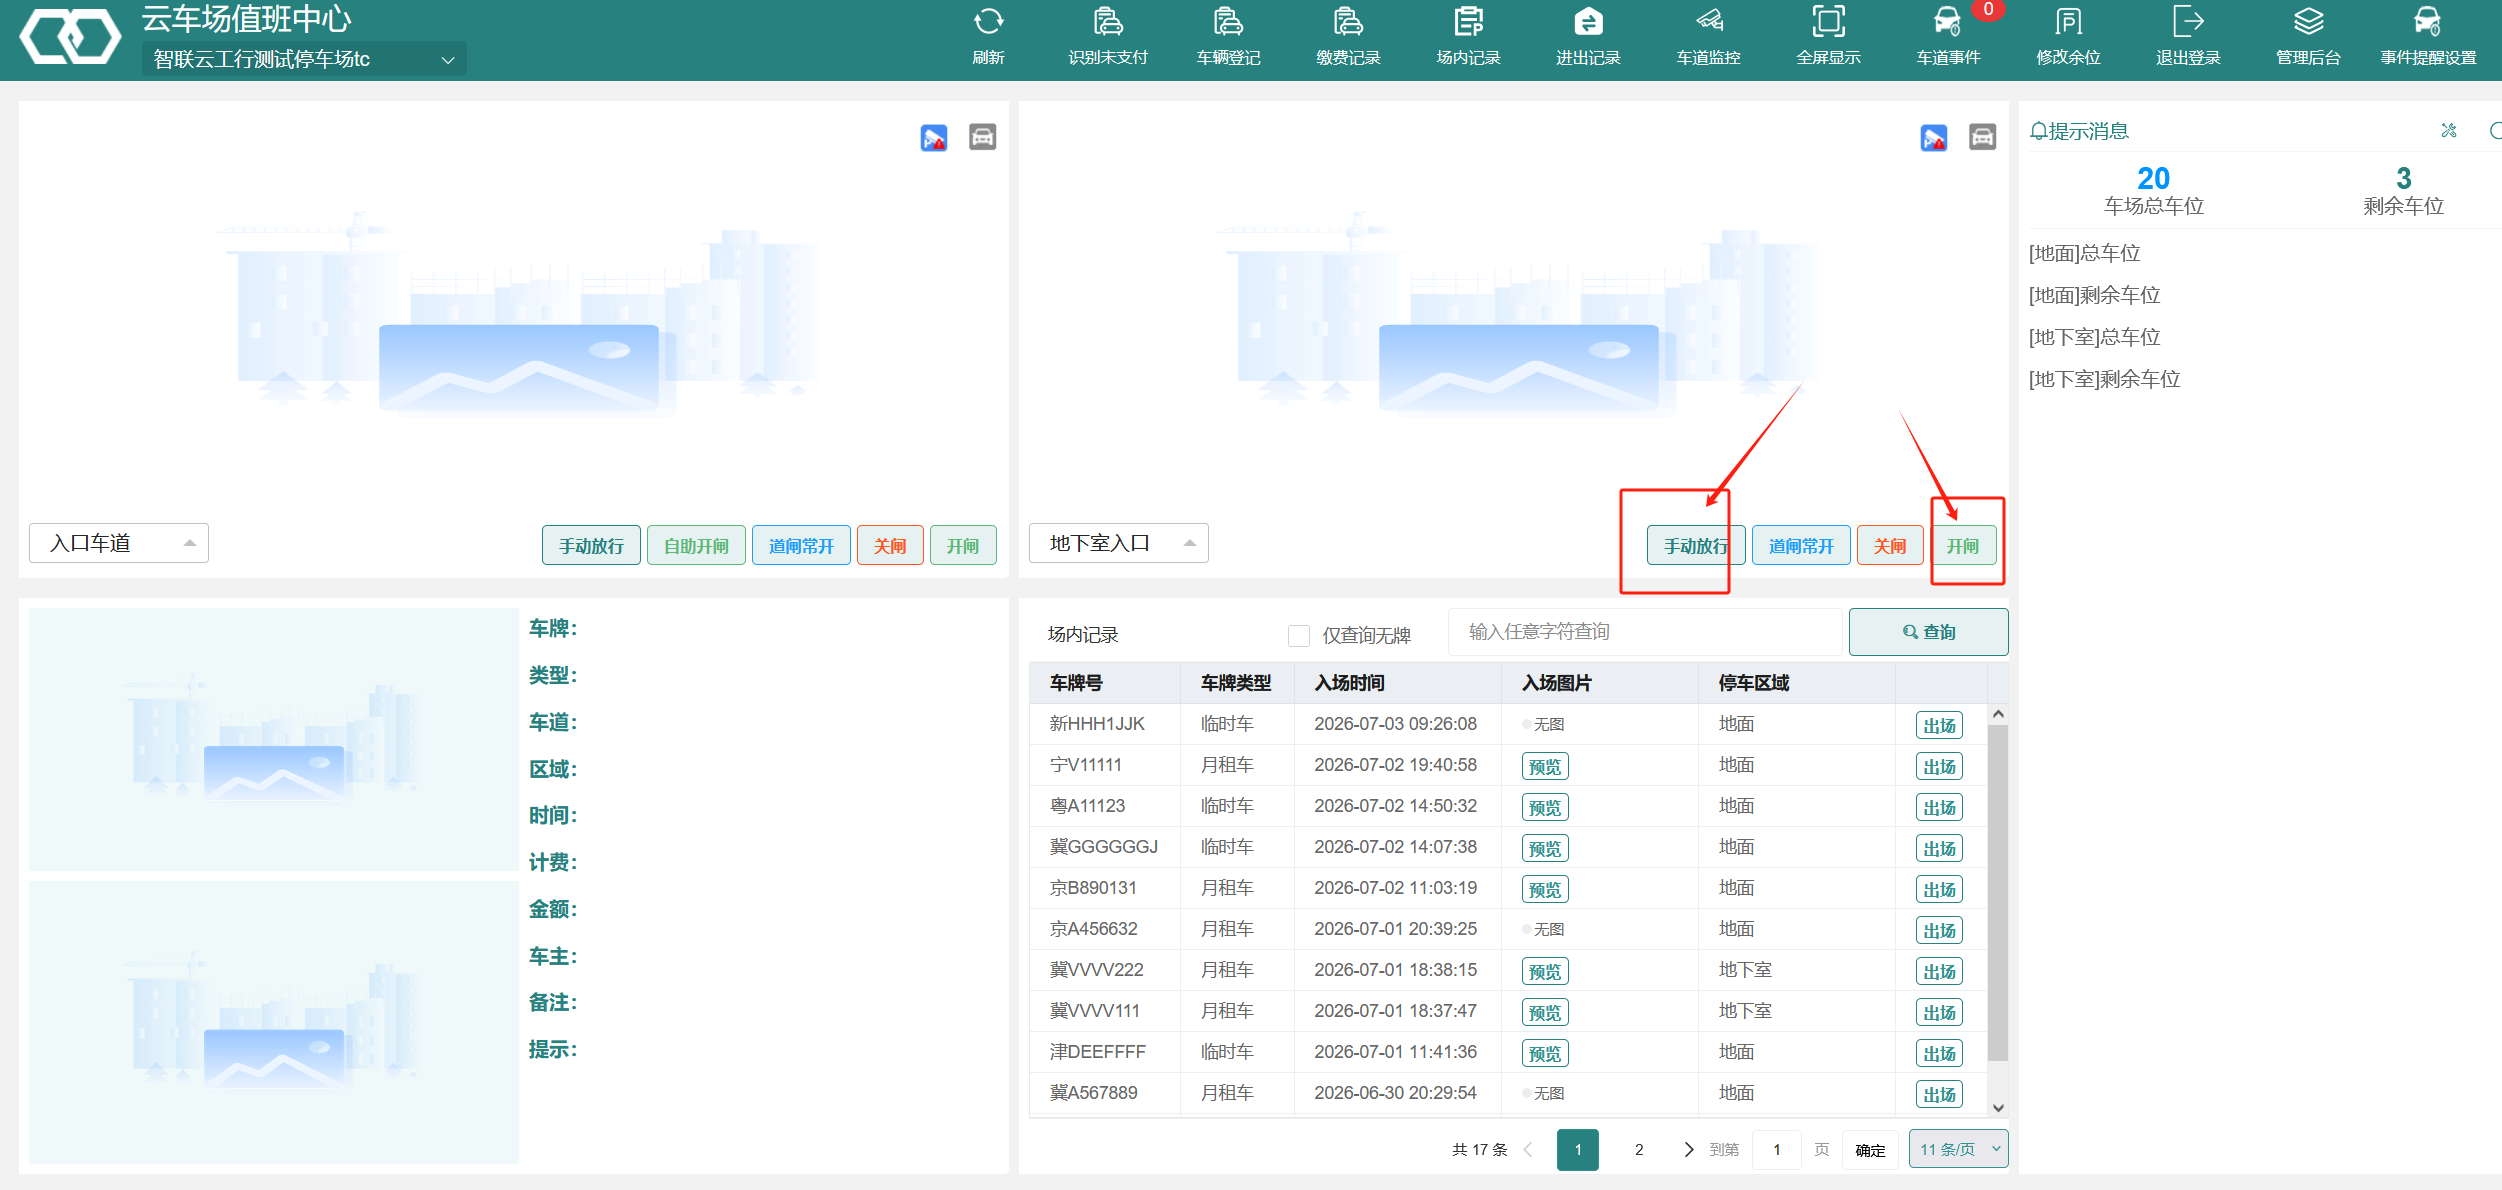2502x1190 pixels.
Task: Expand the parking lot name dropdown
Action: 304,59
